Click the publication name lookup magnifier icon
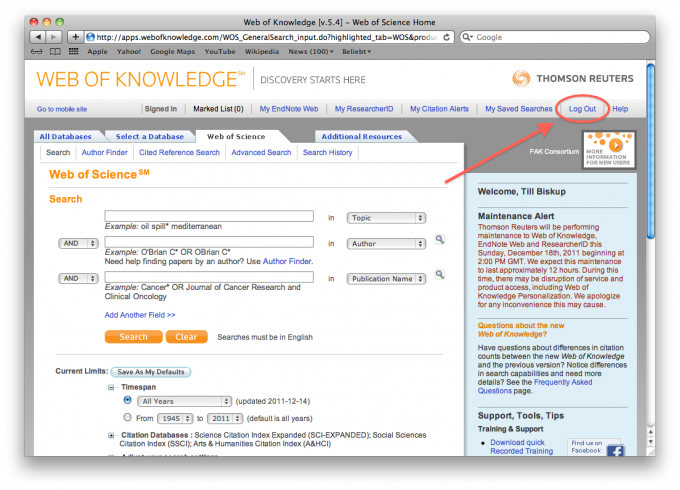The height and width of the screenshot is (490, 680). point(439,274)
